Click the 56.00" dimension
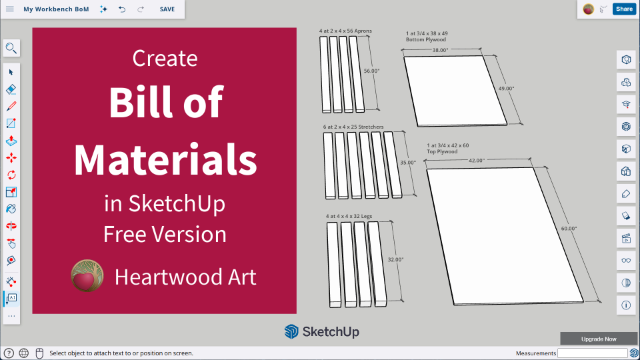 tap(371, 71)
